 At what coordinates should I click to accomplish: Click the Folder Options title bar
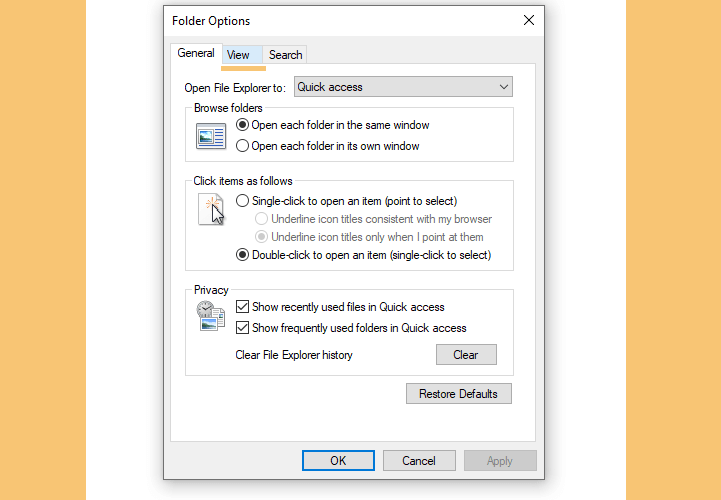(x=340, y=21)
